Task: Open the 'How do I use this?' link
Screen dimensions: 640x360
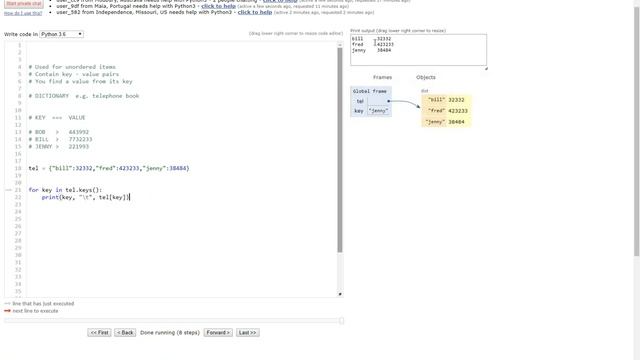Action: tap(23, 13)
